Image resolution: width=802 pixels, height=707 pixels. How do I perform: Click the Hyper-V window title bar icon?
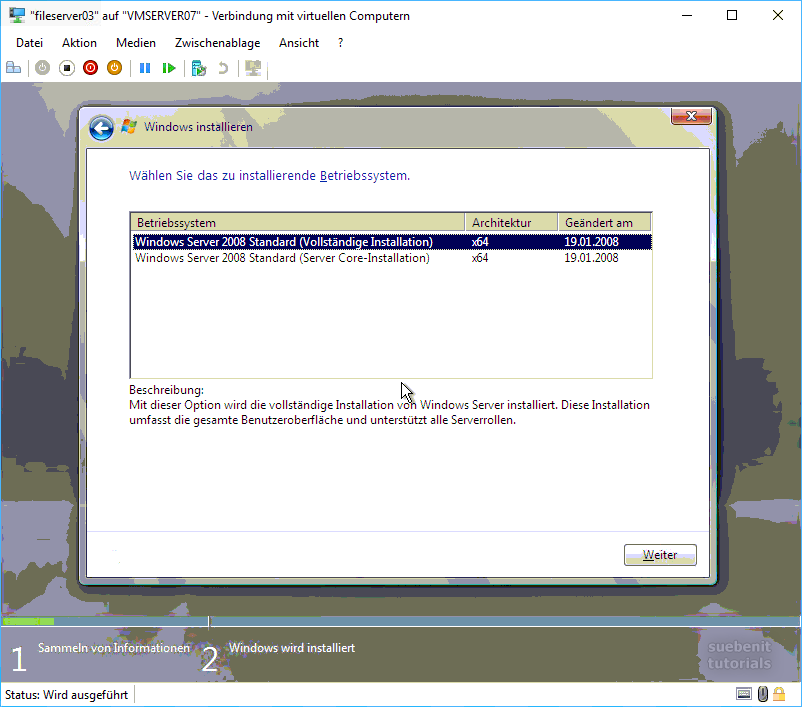click(x=17, y=15)
